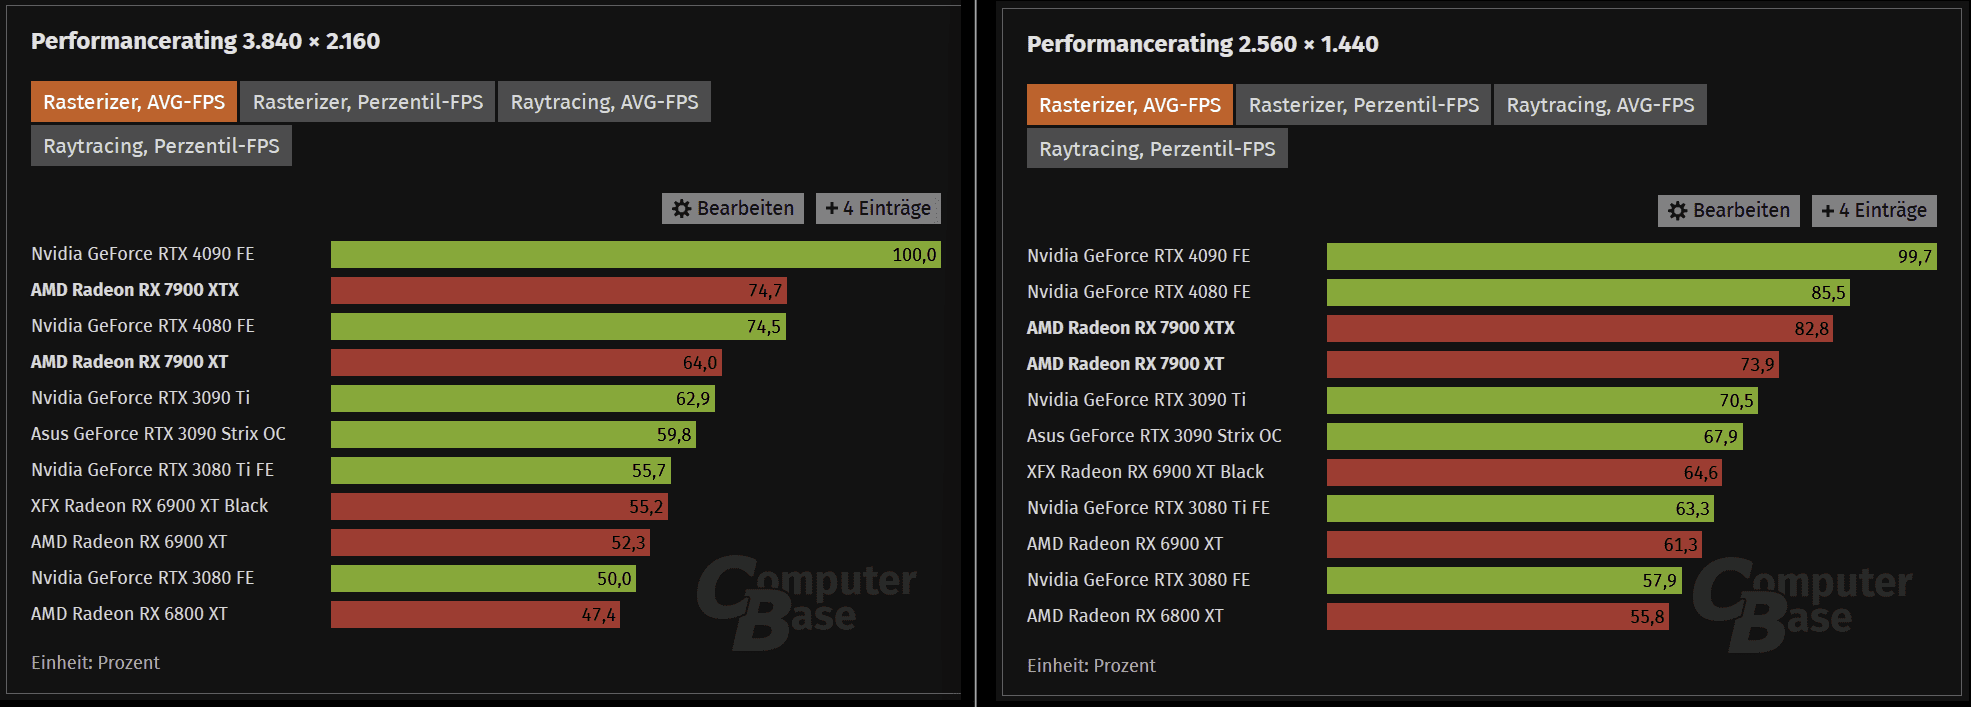Select Rasterizer, AVG-FPS tab in 1440p chart
The width and height of the screenshot is (1971, 707).
(1129, 105)
